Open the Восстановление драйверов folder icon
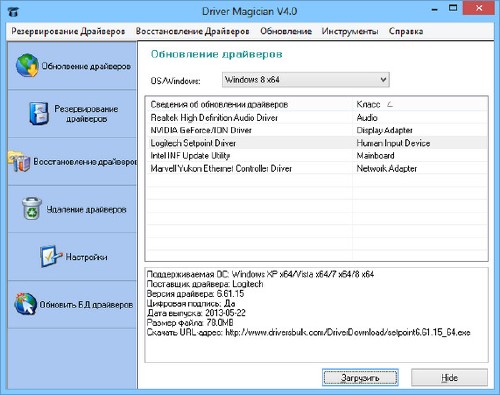Image resolution: width=500 pixels, height=395 pixels. click(x=20, y=161)
